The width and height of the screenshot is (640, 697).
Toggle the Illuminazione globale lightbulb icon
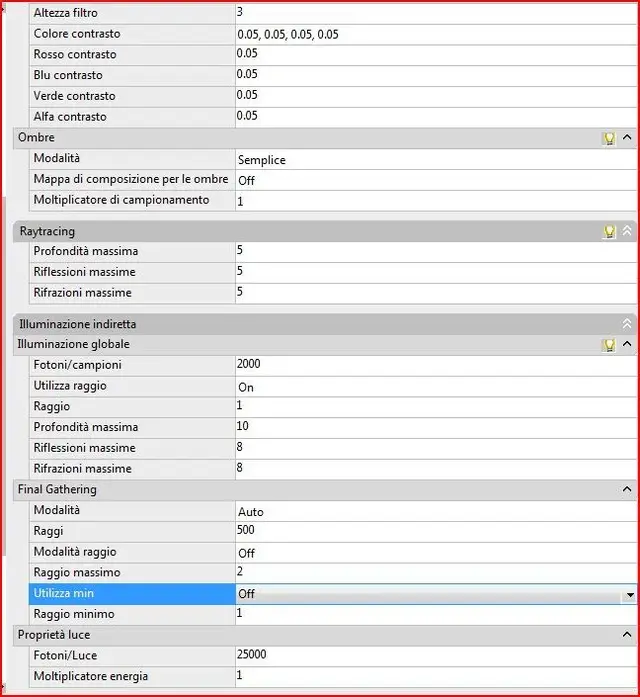(609, 345)
